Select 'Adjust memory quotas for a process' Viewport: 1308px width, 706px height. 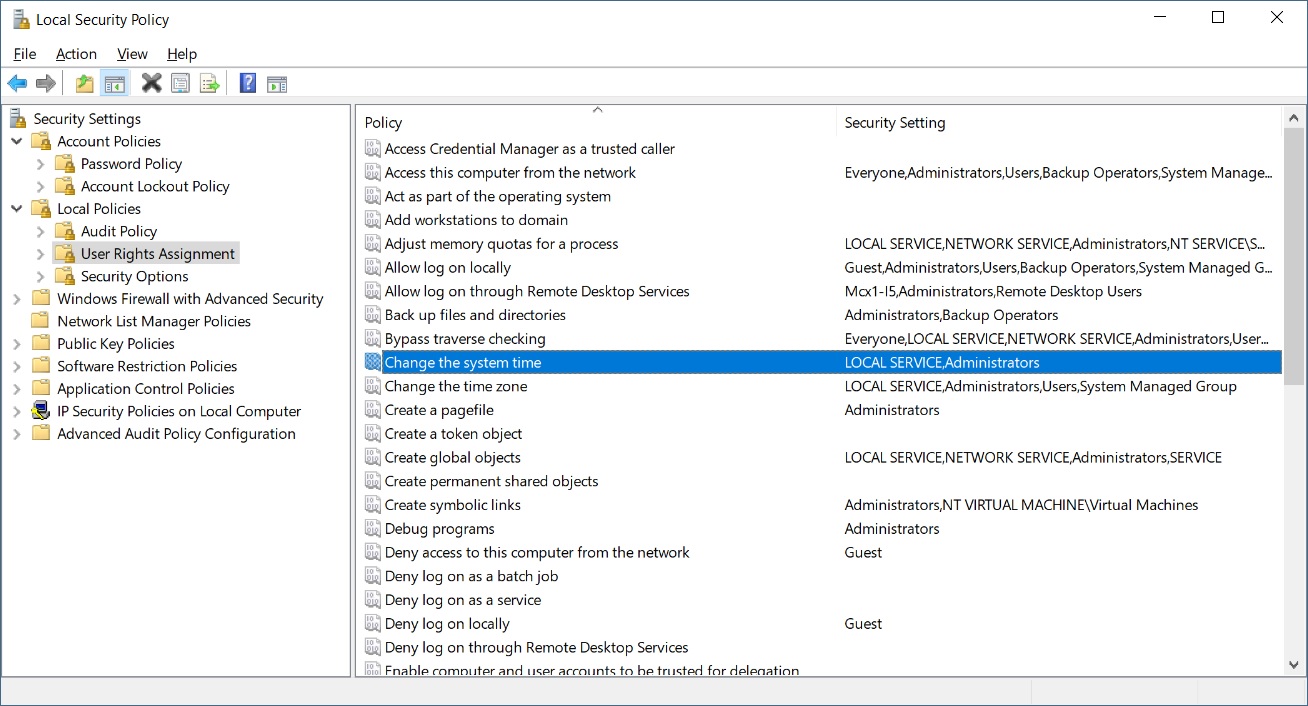(501, 244)
